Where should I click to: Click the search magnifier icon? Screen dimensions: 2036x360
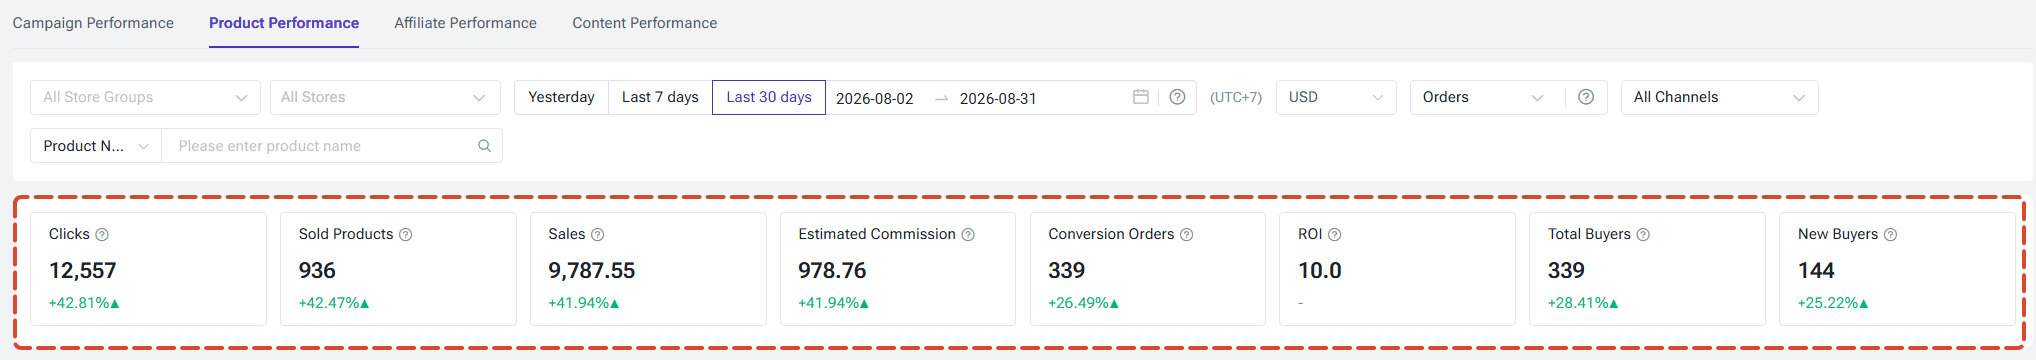click(x=485, y=146)
